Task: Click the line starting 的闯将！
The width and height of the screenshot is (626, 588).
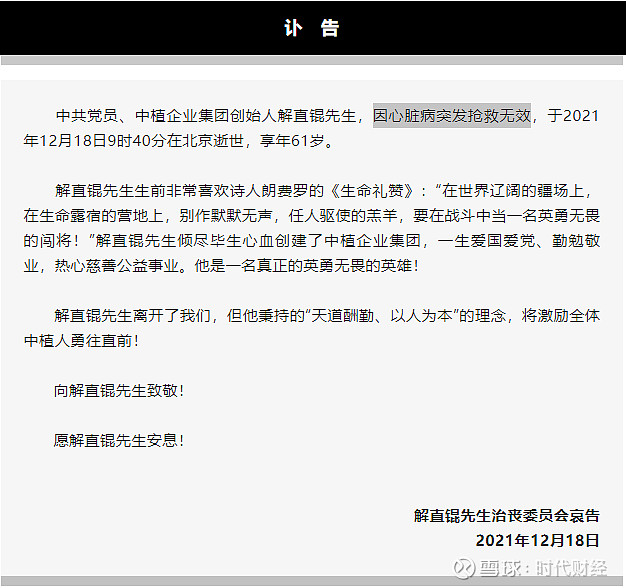Action: (x=311, y=241)
